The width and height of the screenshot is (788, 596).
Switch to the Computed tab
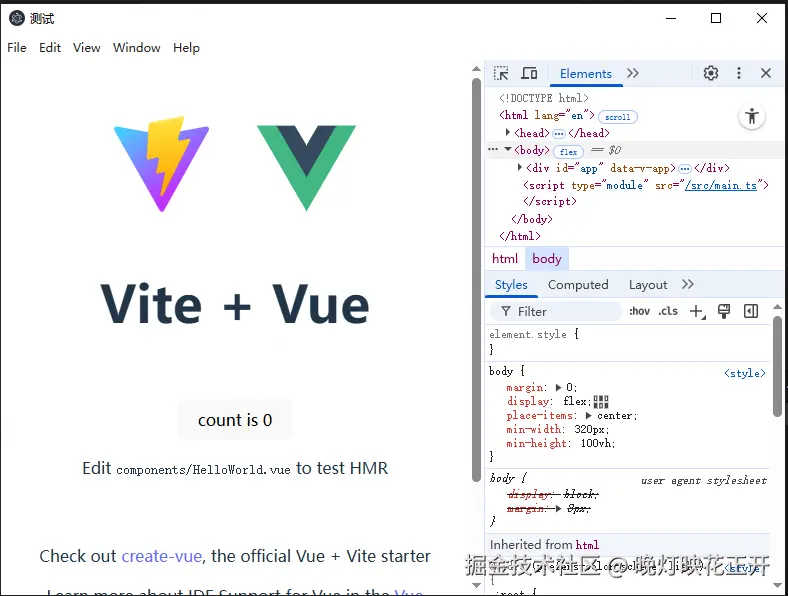[x=578, y=285]
